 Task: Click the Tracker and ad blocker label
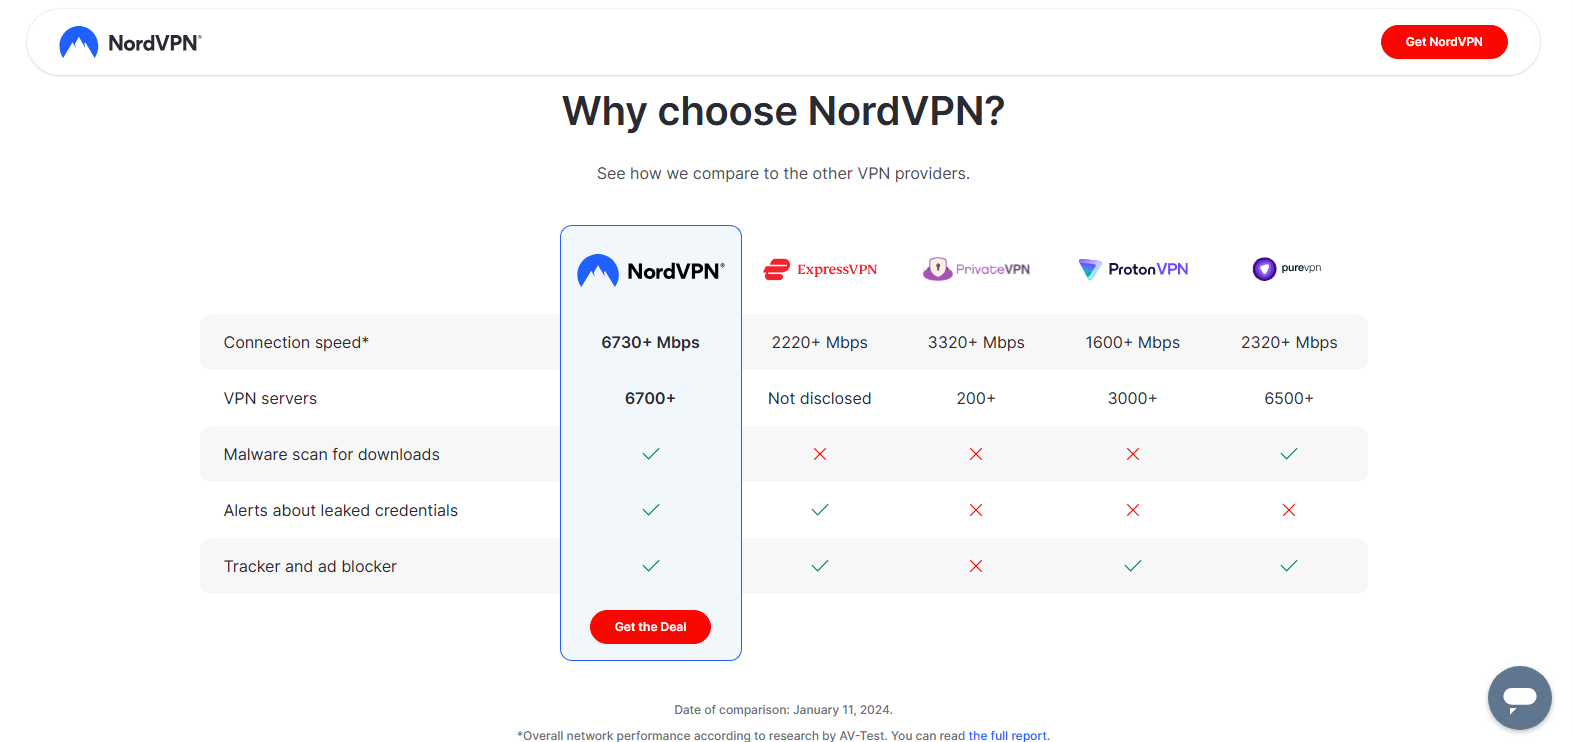310,566
